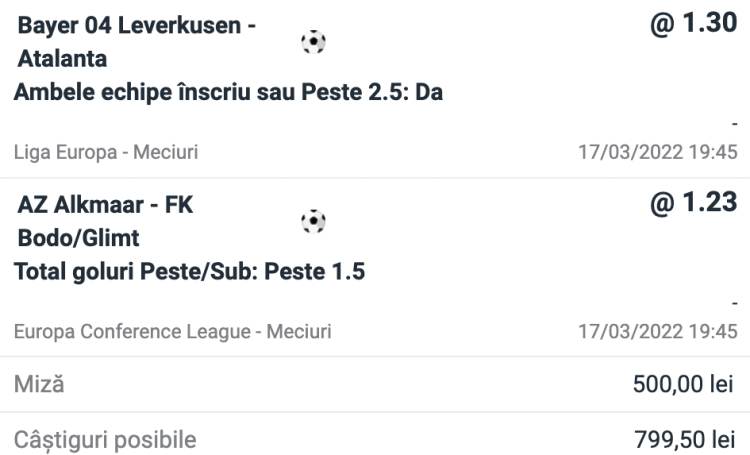Click the 'Miză' stake label
This screenshot has height=455, width=750.
click(x=39, y=384)
